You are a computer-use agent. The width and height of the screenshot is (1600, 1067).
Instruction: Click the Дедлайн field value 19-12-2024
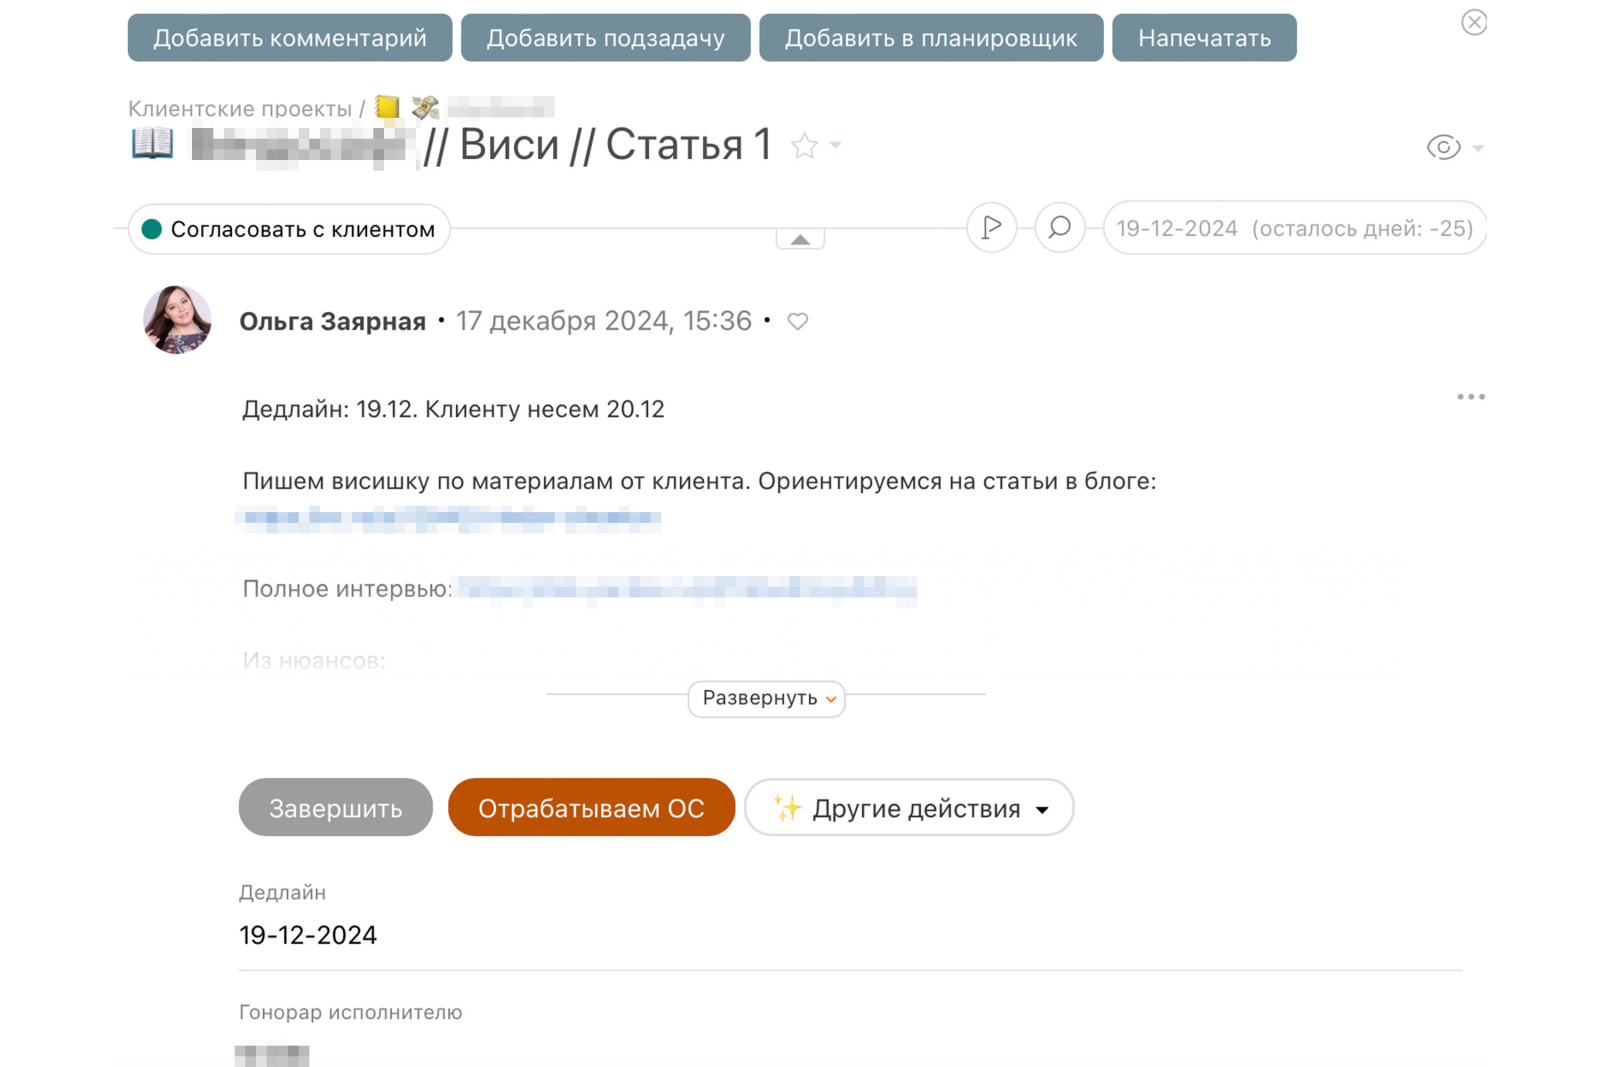[308, 935]
